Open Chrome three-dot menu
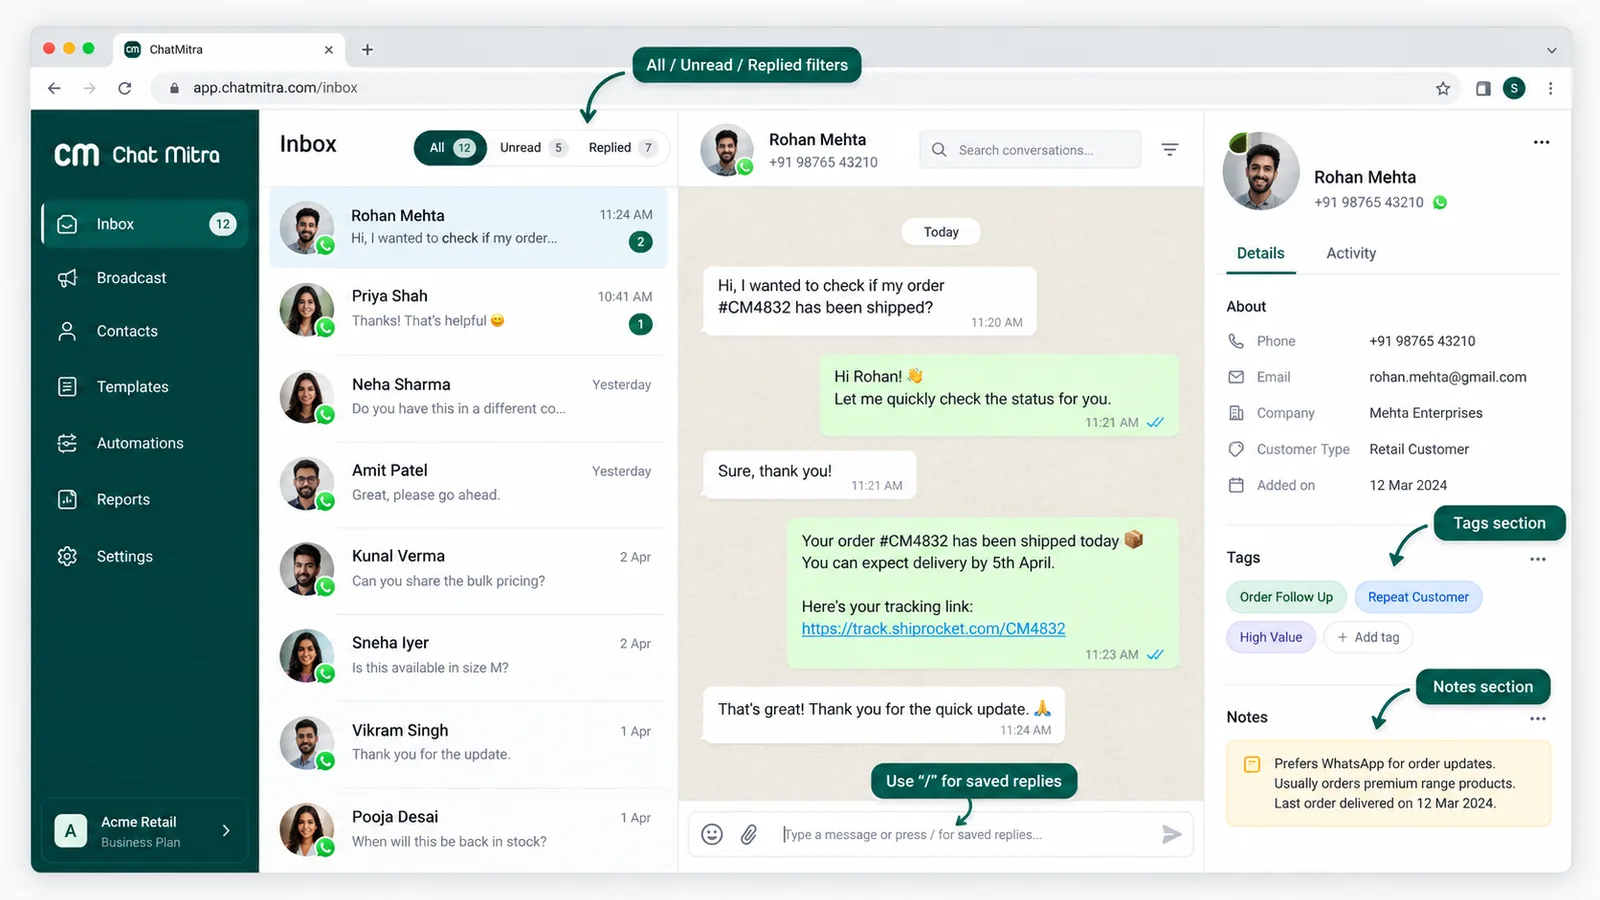 tap(1550, 88)
